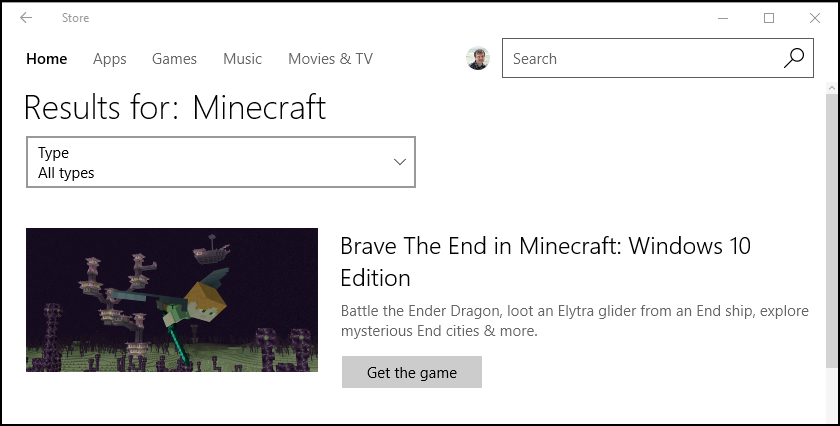This screenshot has height=426, width=840.
Task: Click the Results for: Minecraft heading
Action: click(x=175, y=107)
